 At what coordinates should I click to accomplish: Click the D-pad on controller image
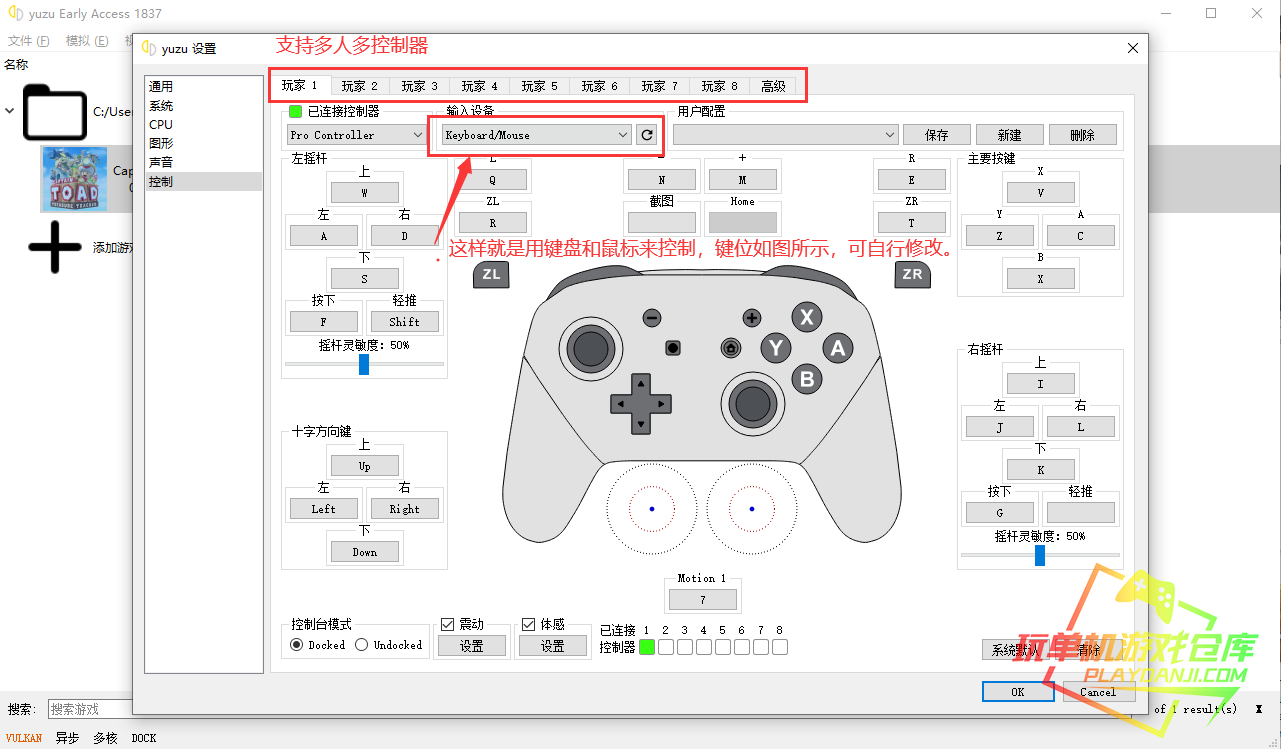coord(640,404)
